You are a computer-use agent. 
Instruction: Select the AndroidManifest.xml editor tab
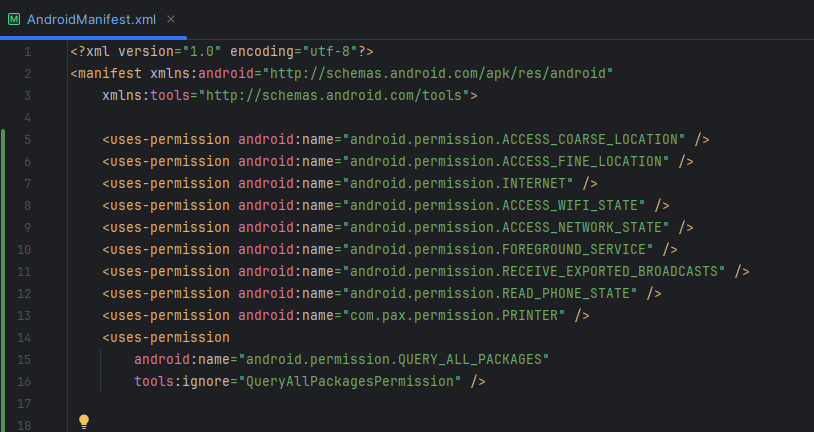pyautogui.click(x=91, y=19)
